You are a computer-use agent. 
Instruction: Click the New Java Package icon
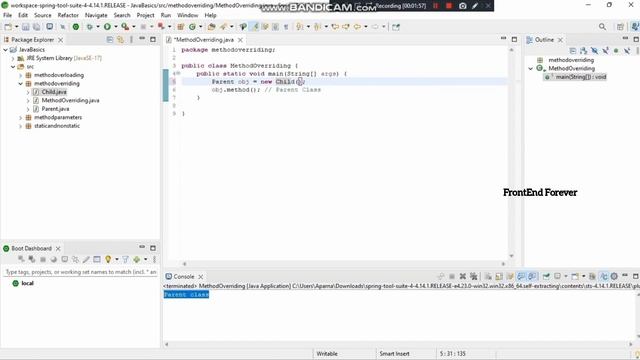pos(180,27)
